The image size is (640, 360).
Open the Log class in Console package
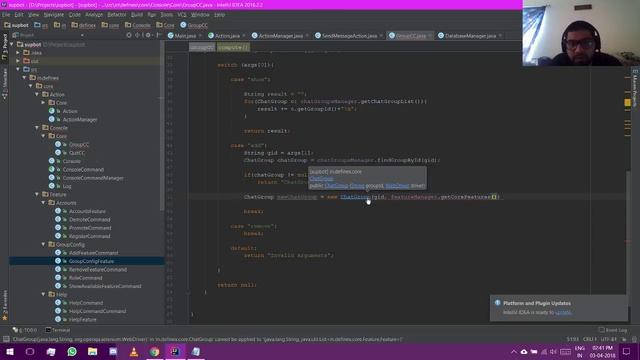(x=67, y=186)
